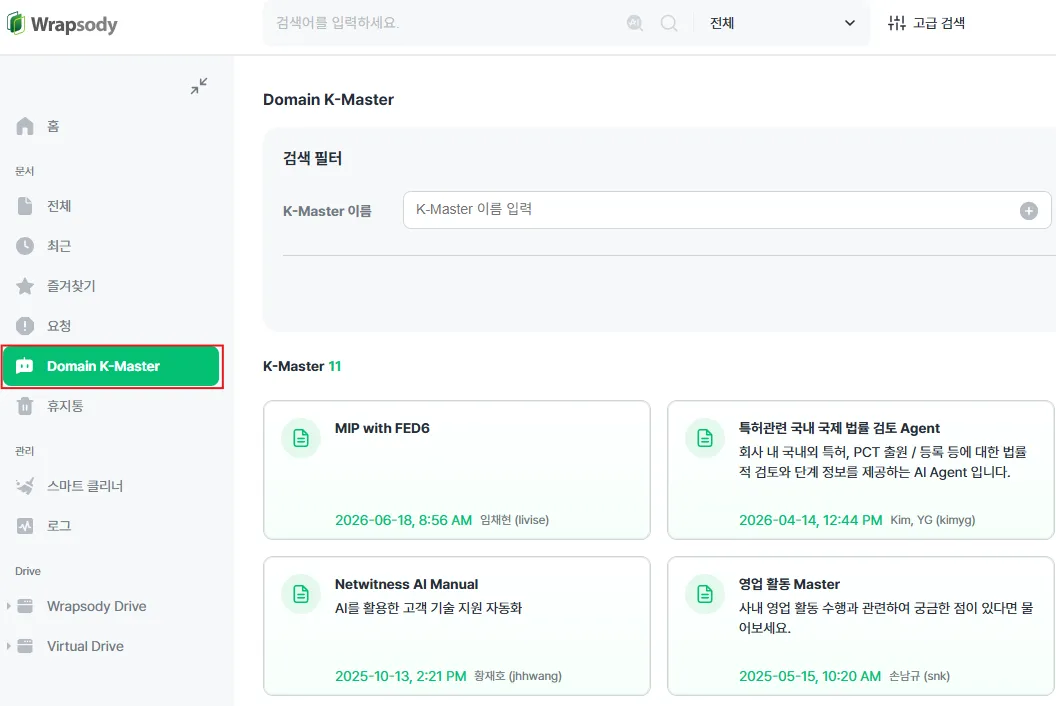Click document icon on 특허관련 Agent card
Image resolution: width=1056 pixels, height=706 pixels.
tap(705, 438)
